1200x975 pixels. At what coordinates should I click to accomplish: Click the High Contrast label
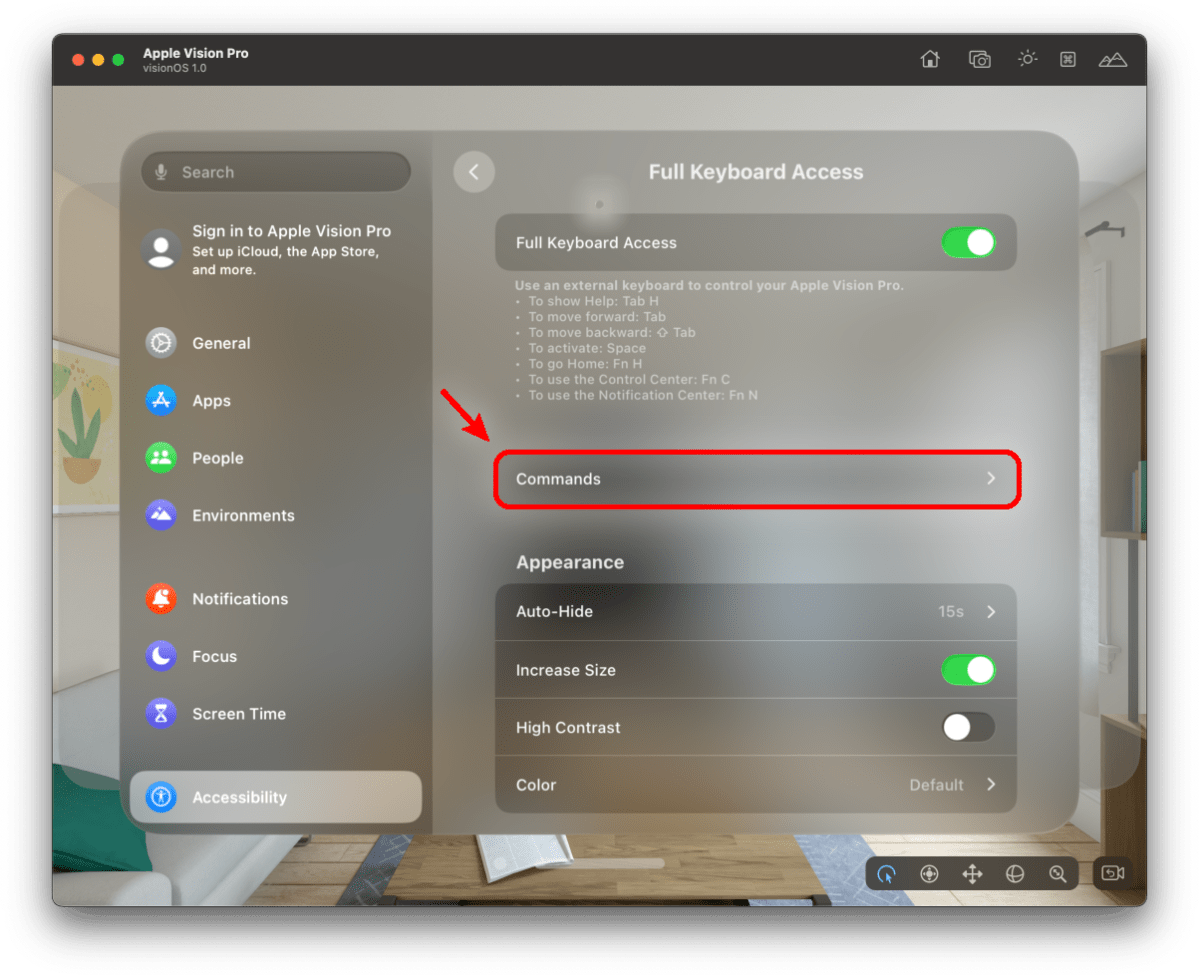[568, 728]
